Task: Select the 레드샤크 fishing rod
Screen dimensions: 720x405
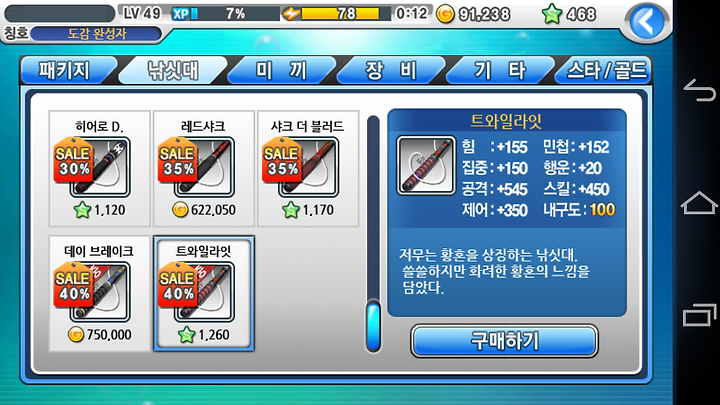Action: coord(204,169)
